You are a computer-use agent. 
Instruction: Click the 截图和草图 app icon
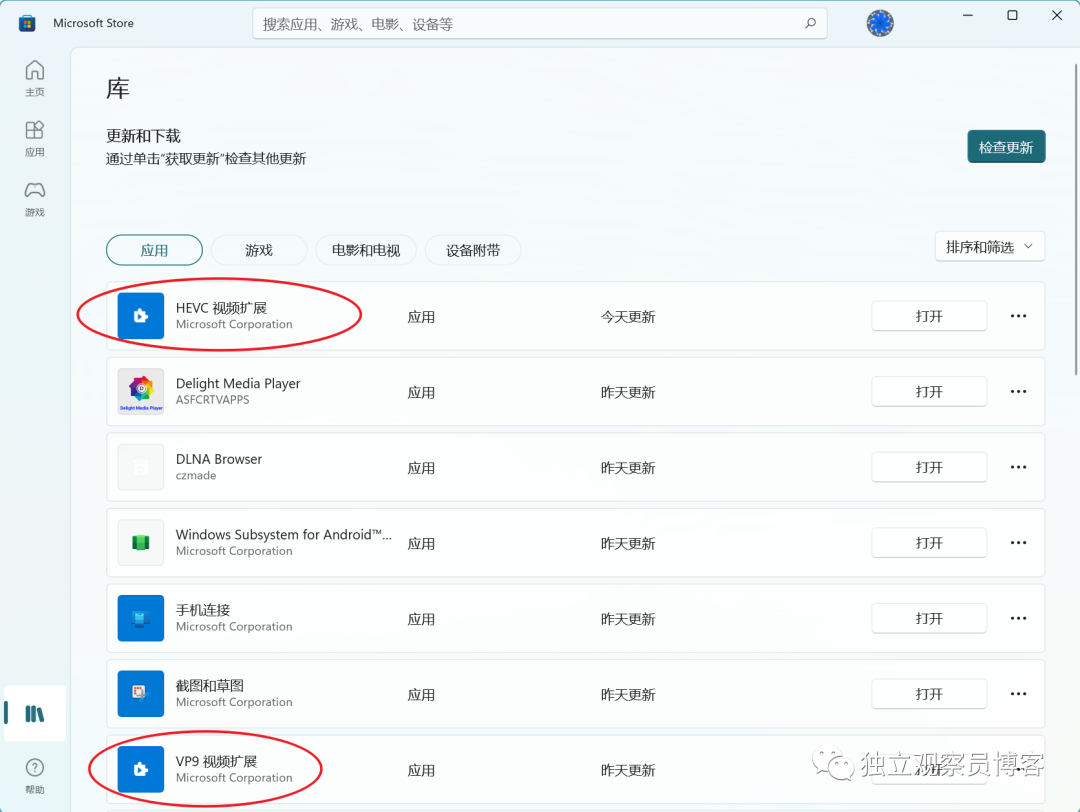coord(141,694)
